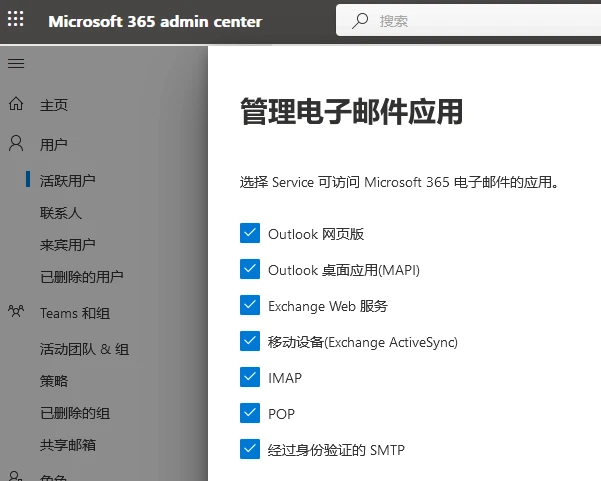Open 主页 in the navigation
The image size is (601, 481).
coord(54,105)
